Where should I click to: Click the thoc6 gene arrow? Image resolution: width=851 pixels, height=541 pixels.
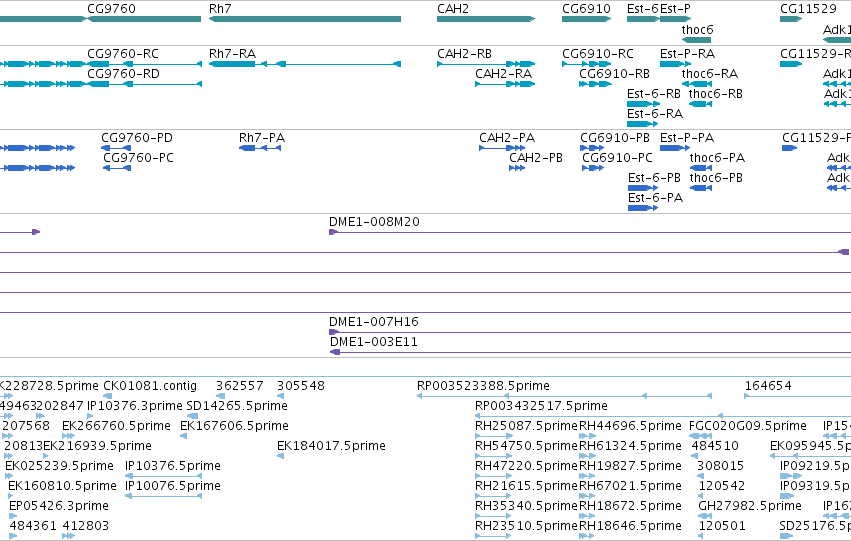tap(696, 40)
